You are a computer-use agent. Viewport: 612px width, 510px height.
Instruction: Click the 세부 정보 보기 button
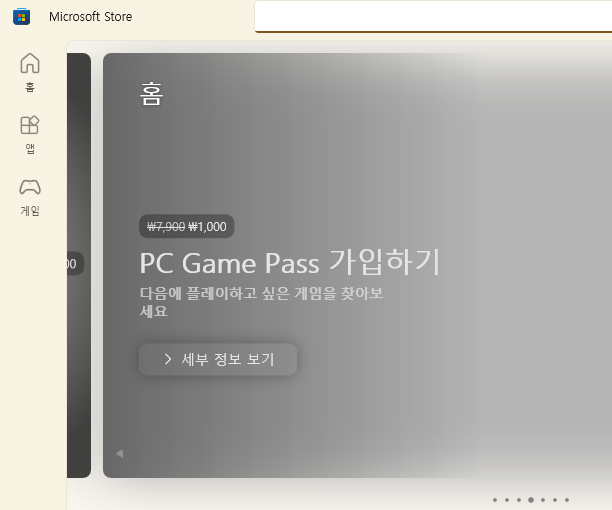(x=218, y=359)
